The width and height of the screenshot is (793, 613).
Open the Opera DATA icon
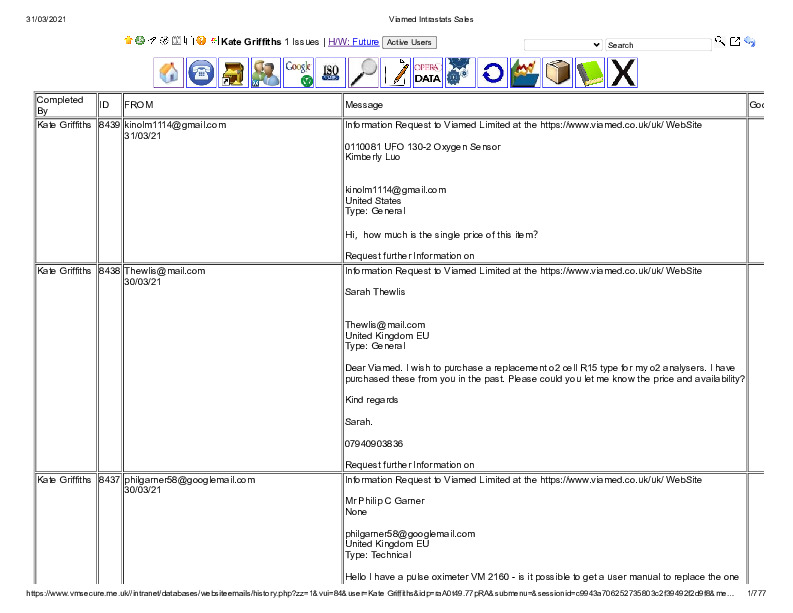[427, 73]
